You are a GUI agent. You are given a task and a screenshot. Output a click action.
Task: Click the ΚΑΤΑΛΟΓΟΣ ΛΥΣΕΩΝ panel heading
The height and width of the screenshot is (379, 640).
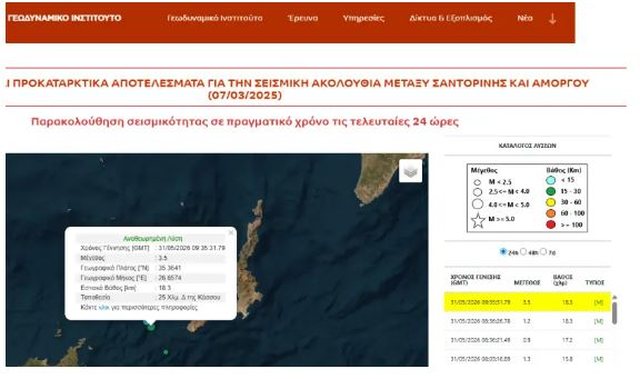527,146
